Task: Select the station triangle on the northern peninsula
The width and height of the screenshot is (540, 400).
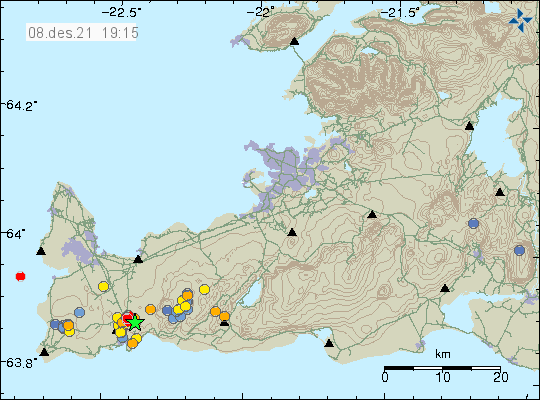Action: [x=294, y=41]
